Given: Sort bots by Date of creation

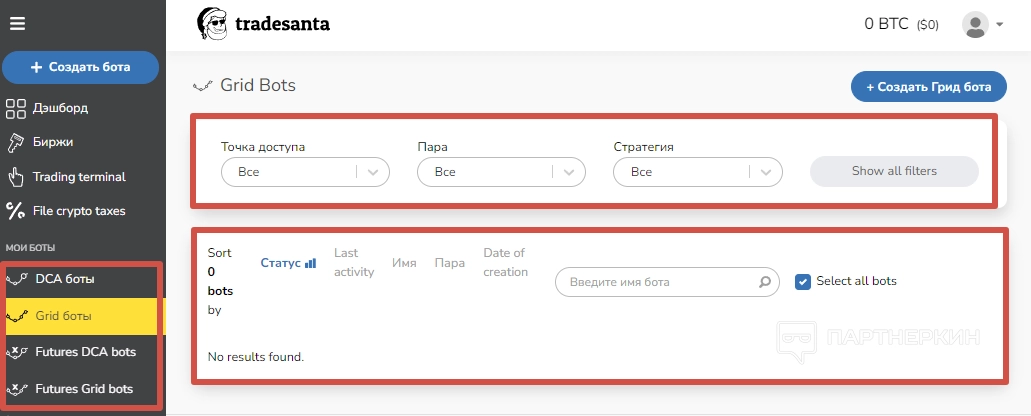Looking at the screenshot, I should 505,263.
